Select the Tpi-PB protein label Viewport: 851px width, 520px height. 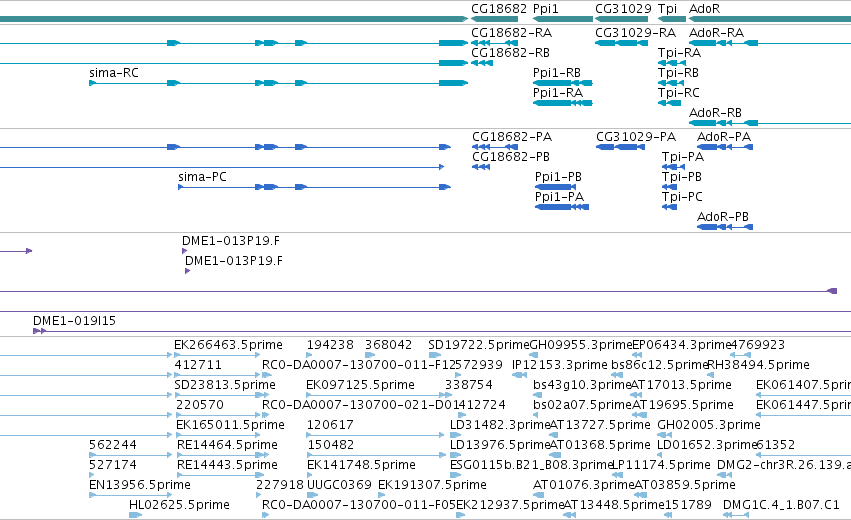pyautogui.click(x=682, y=177)
